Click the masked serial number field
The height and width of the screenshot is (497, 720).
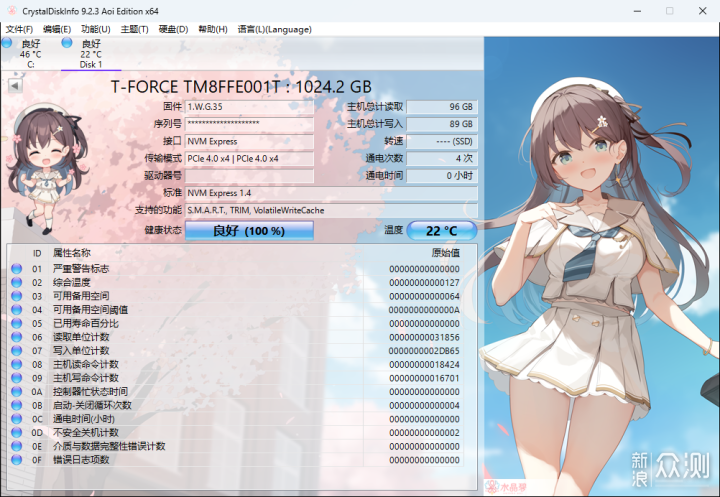(x=249, y=124)
